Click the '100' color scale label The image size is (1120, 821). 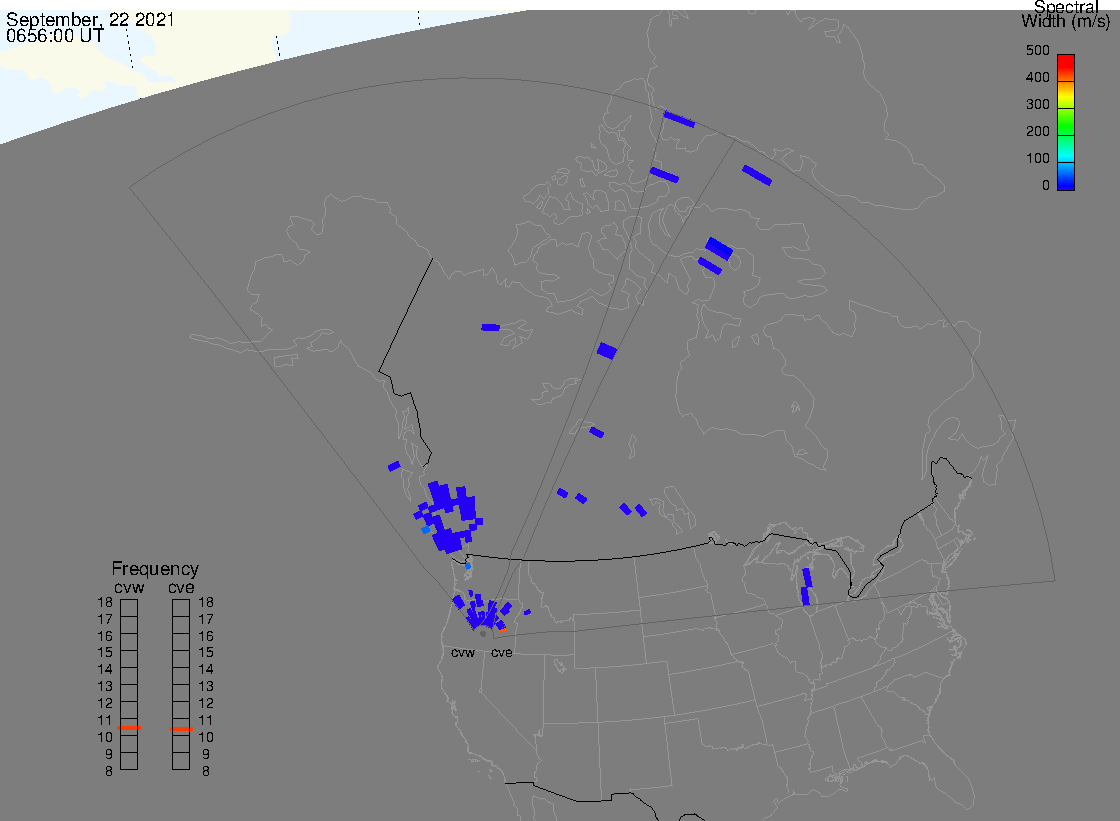(1037, 159)
